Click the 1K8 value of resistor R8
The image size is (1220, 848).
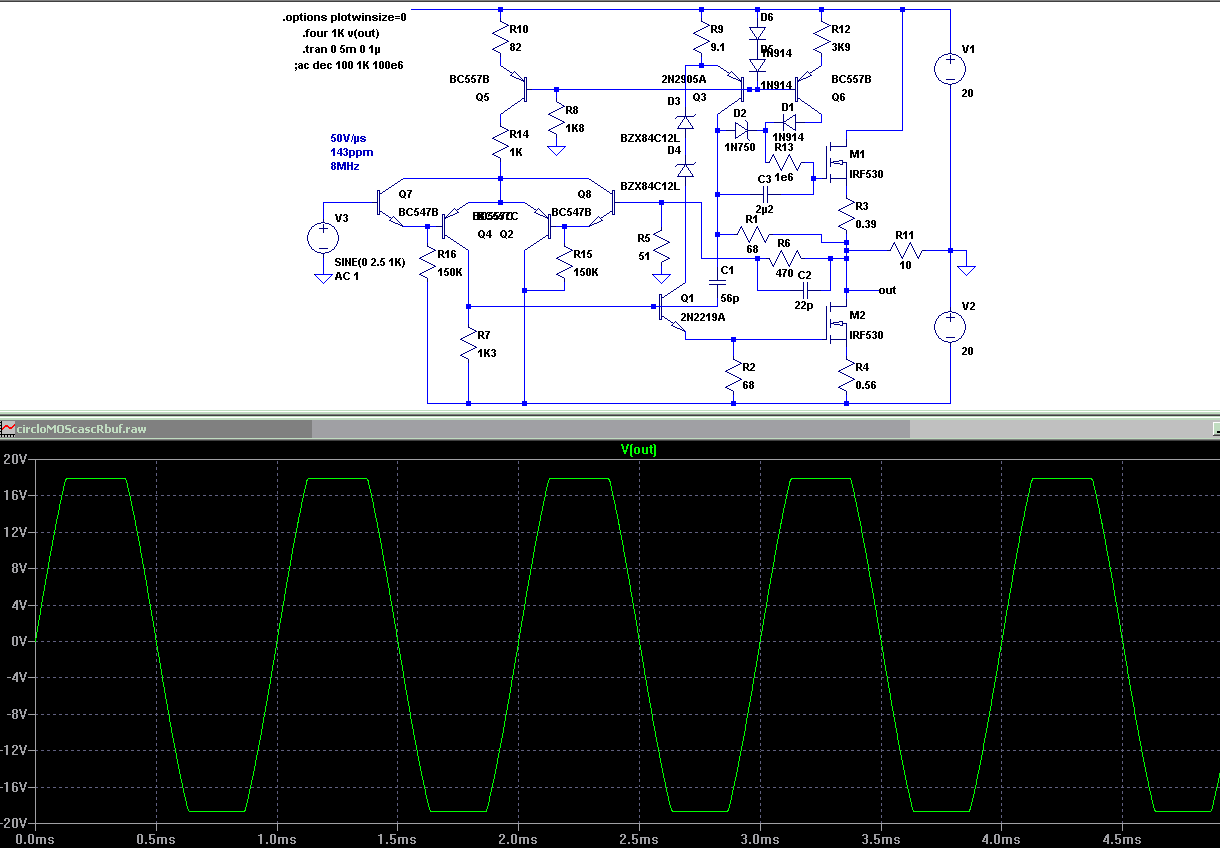click(576, 129)
